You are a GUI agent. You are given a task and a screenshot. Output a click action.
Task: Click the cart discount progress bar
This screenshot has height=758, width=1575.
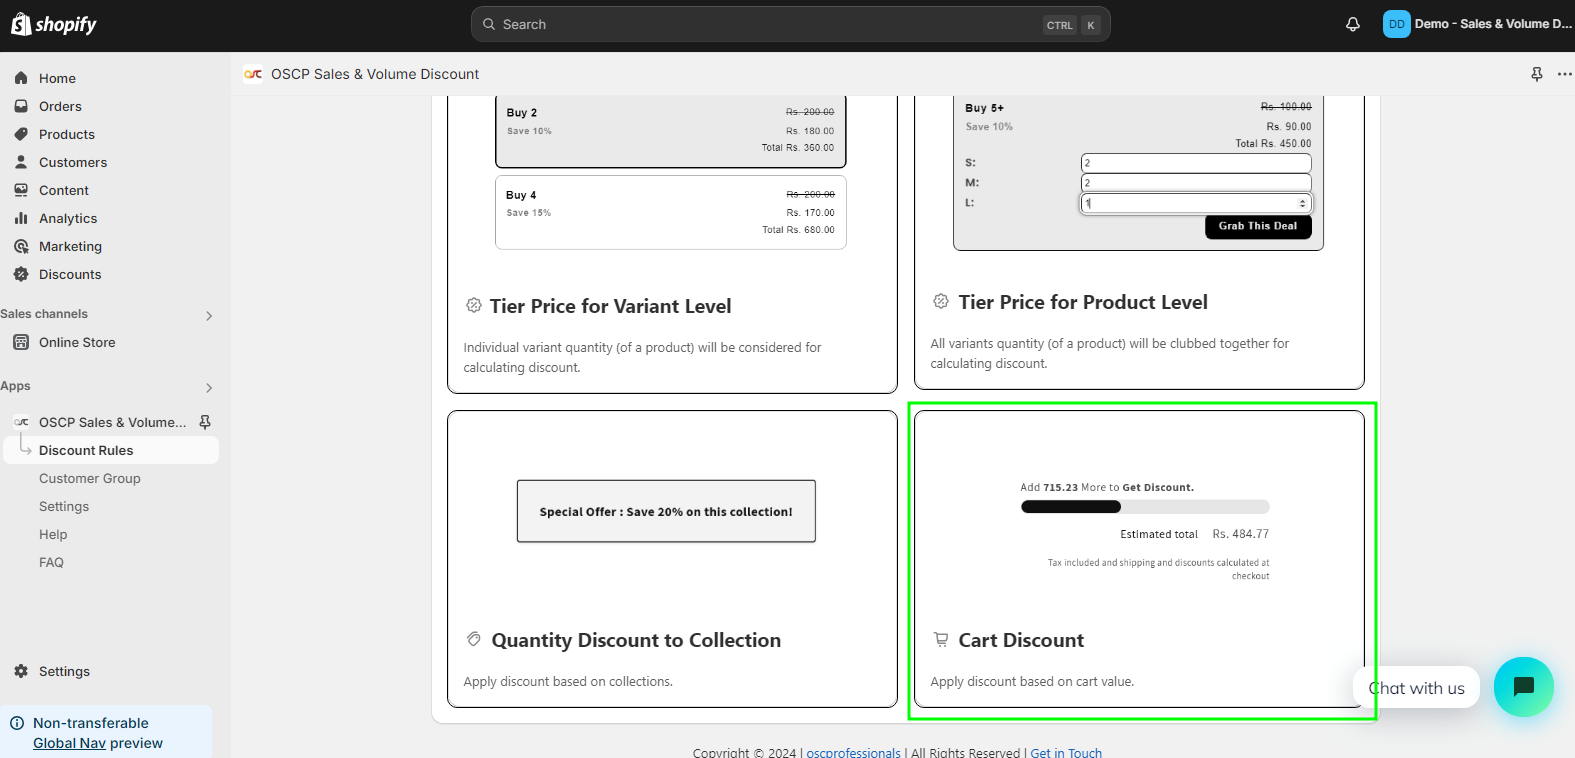click(x=1144, y=507)
